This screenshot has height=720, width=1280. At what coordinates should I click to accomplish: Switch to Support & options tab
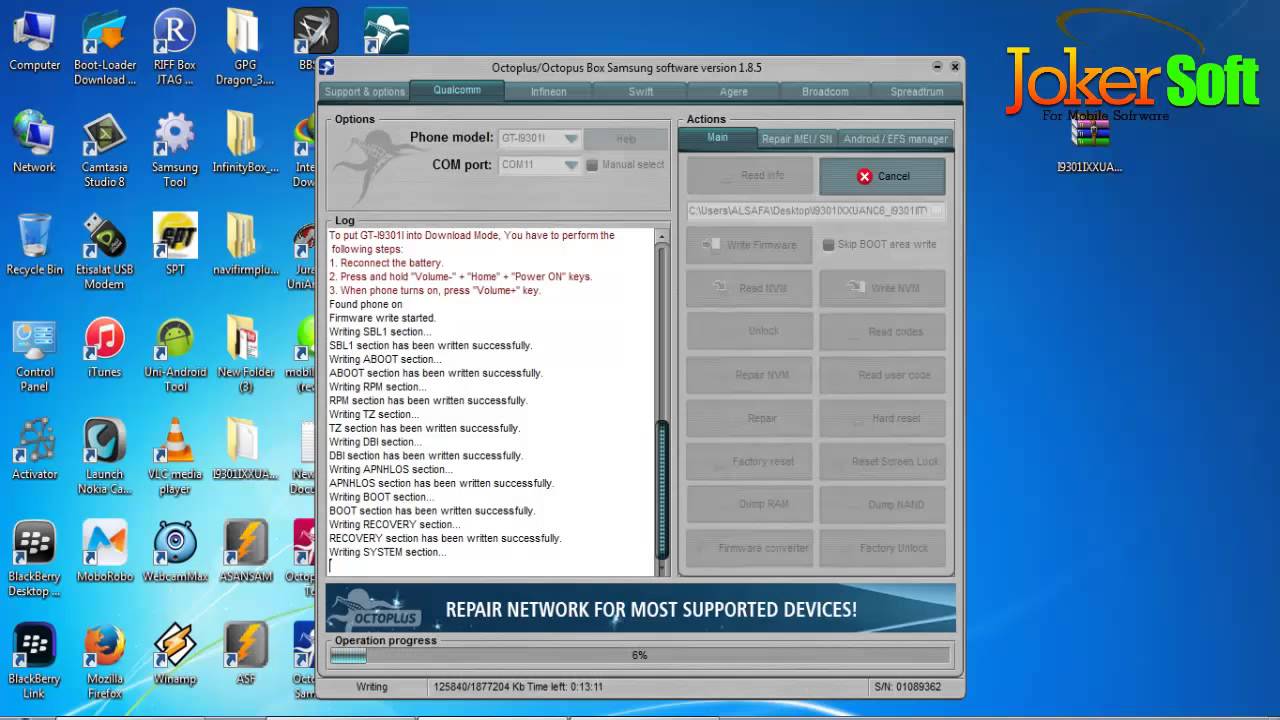(365, 92)
